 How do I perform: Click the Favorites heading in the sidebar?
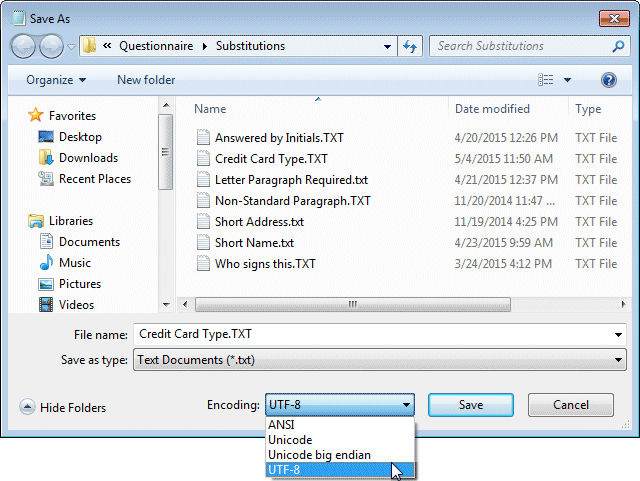point(72,116)
